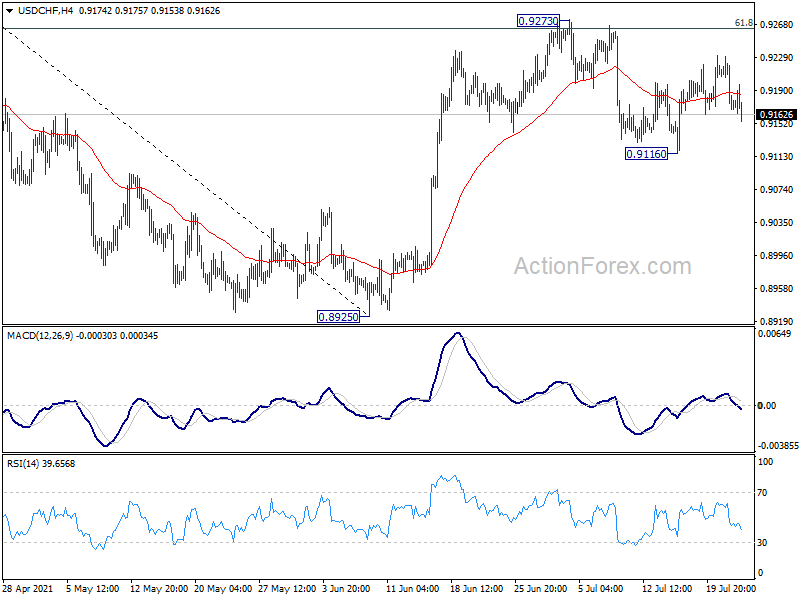Click the current price marker 0.91626
Viewport: 800px width, 600px height.
[x=776, y=115]
